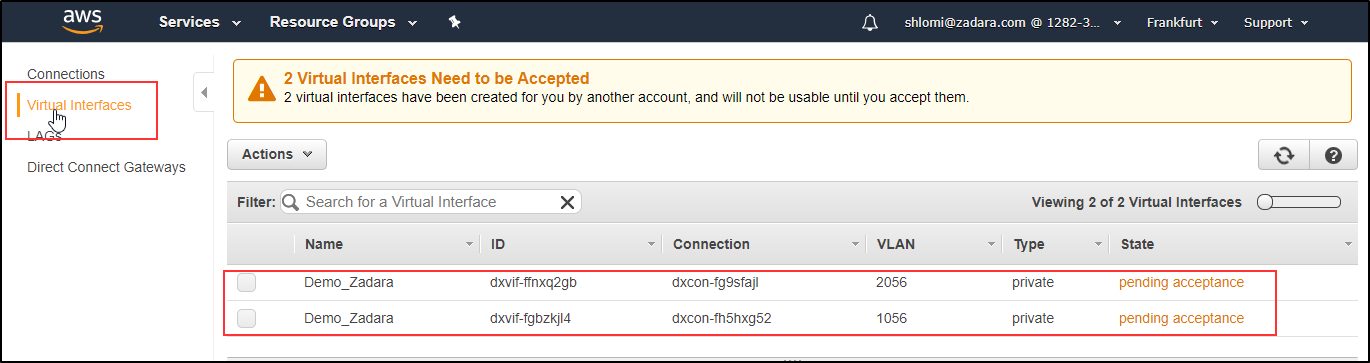Clear the filter with the X icon
Image resolution: width=1370 pixels, height=363 pixels.
(x=567, y=202)
